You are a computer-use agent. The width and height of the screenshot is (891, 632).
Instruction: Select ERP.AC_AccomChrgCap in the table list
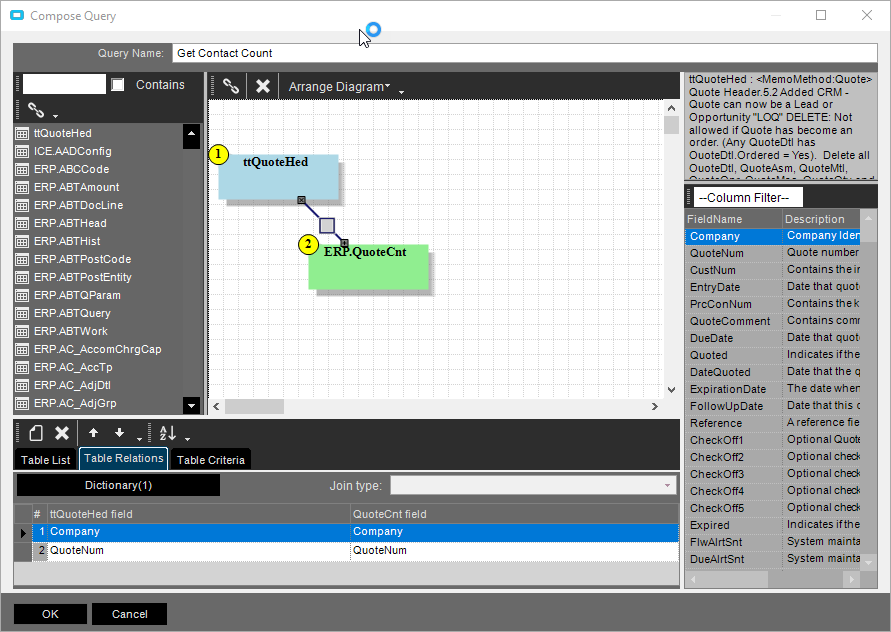(97, 350)
